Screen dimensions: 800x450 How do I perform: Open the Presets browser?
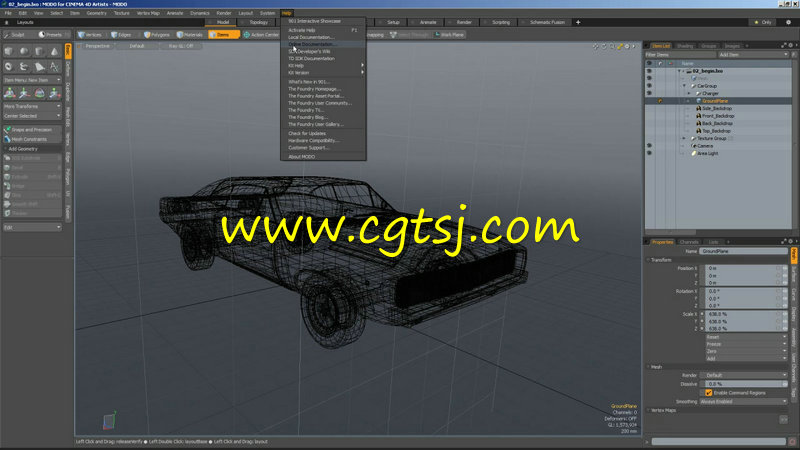51,35
